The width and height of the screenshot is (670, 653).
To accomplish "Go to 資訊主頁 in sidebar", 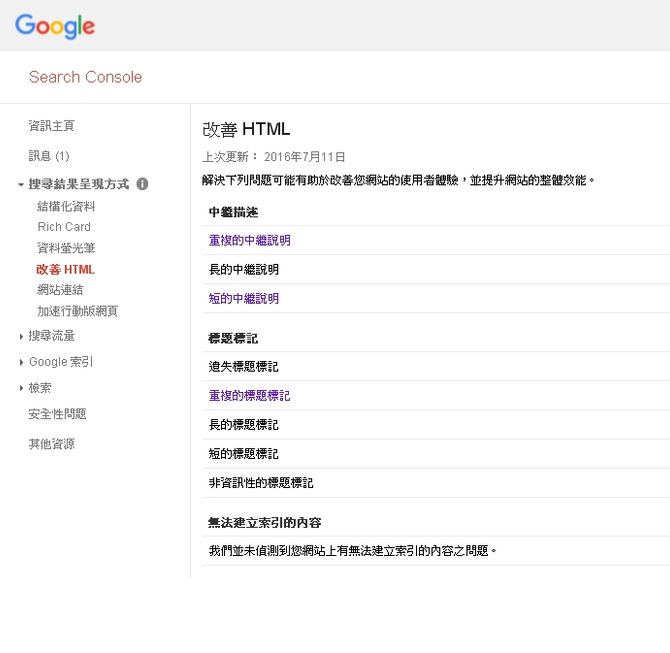I will tap(52, 126).
